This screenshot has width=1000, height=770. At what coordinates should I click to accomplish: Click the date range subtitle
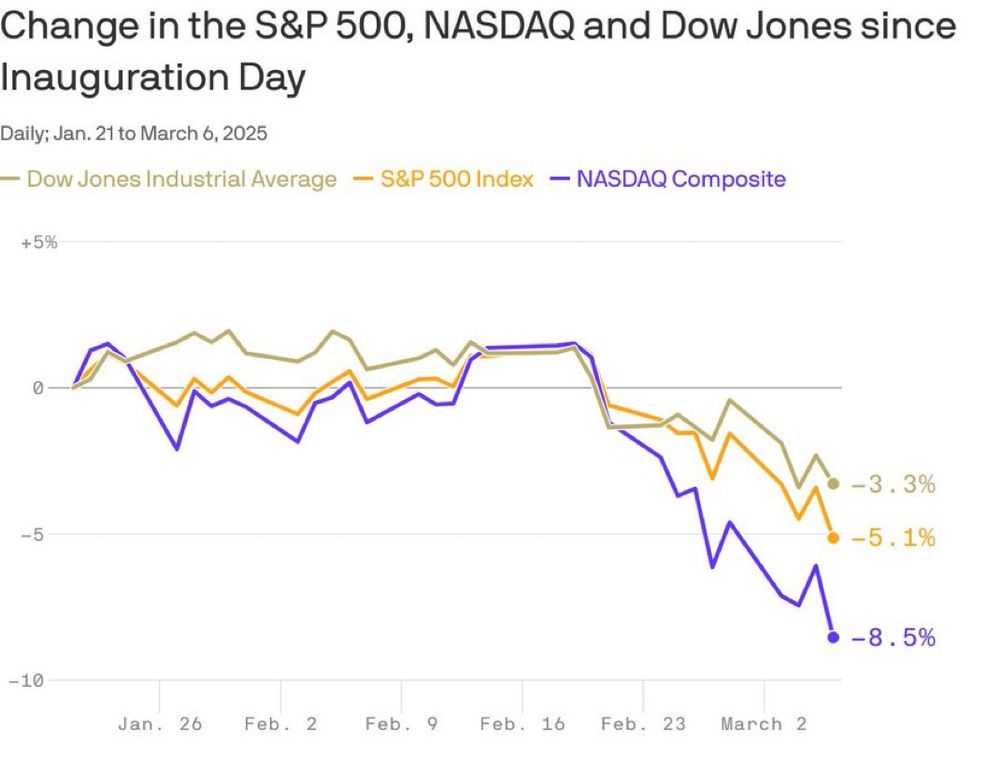tap(133, 133)
